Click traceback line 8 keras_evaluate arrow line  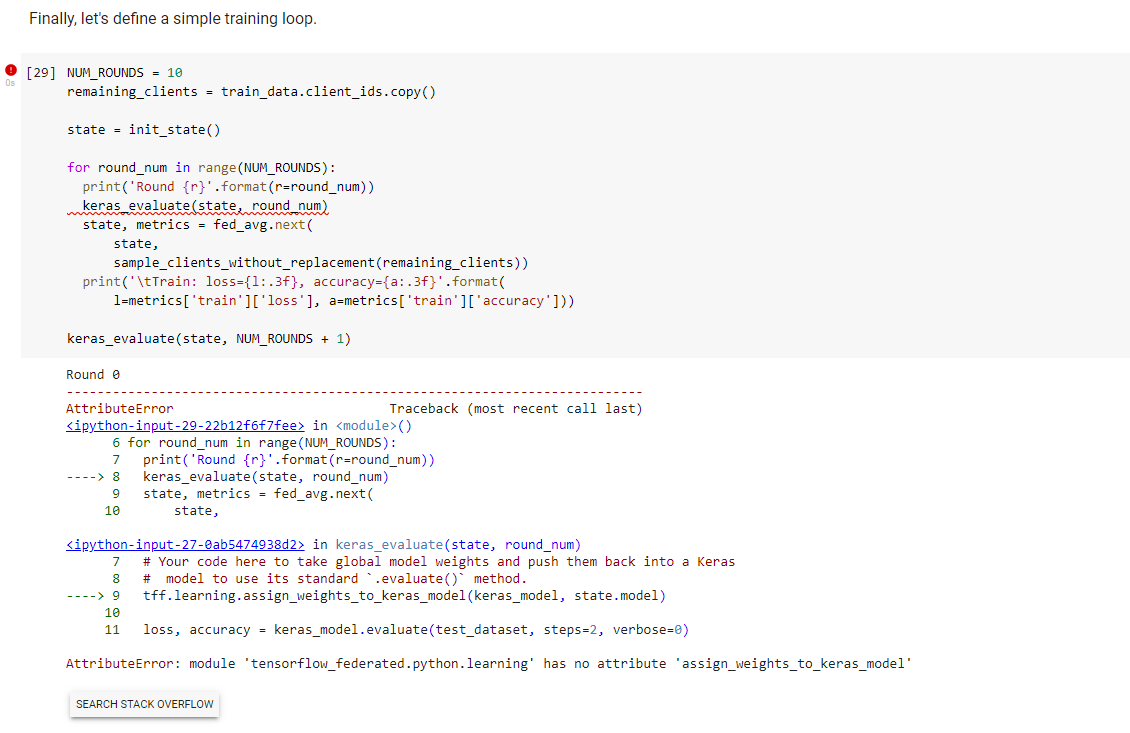pyautogui.click(x=228, y=477)
